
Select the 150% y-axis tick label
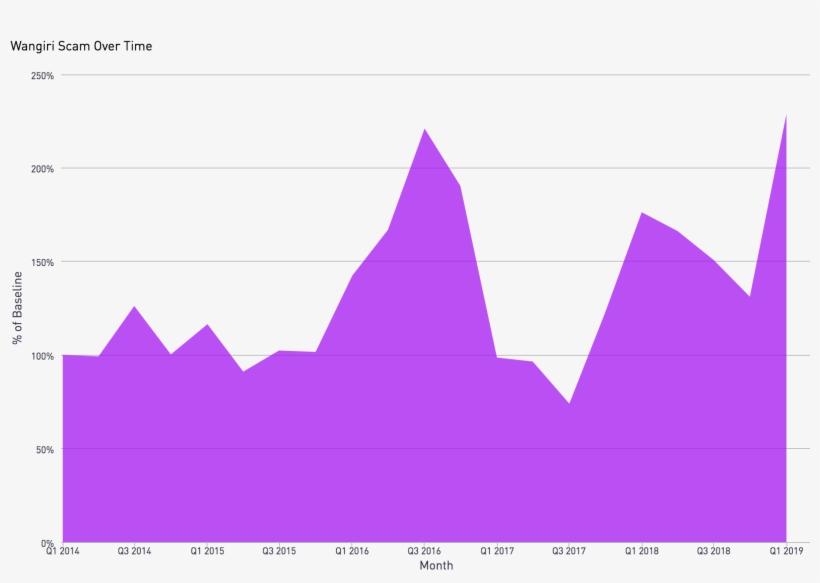click(x=43, y=262)
